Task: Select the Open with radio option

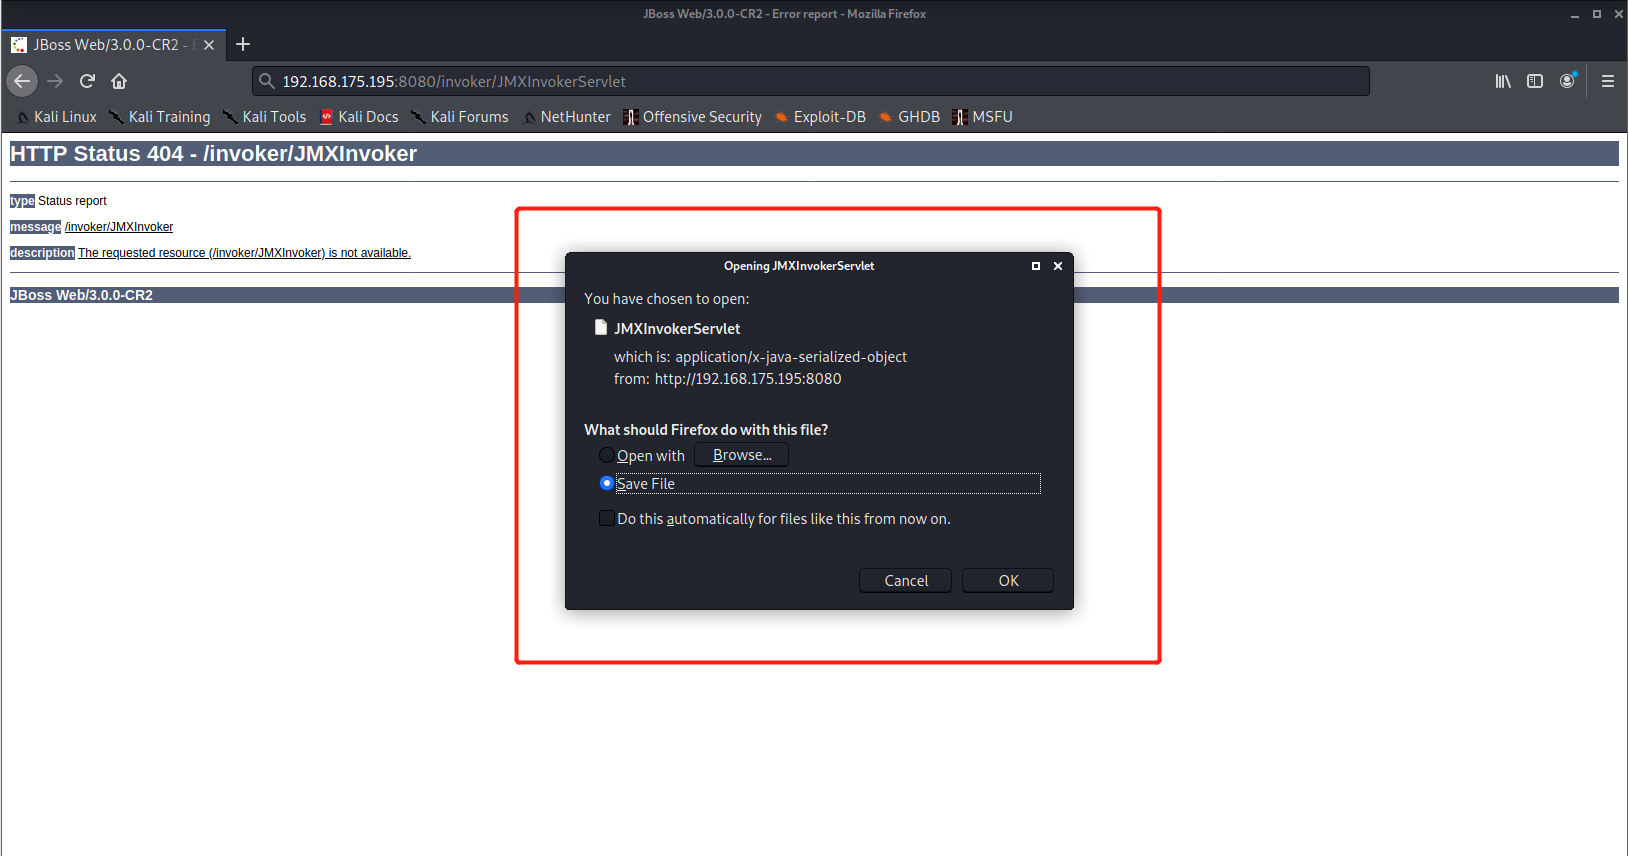Action: coord(606,455)
